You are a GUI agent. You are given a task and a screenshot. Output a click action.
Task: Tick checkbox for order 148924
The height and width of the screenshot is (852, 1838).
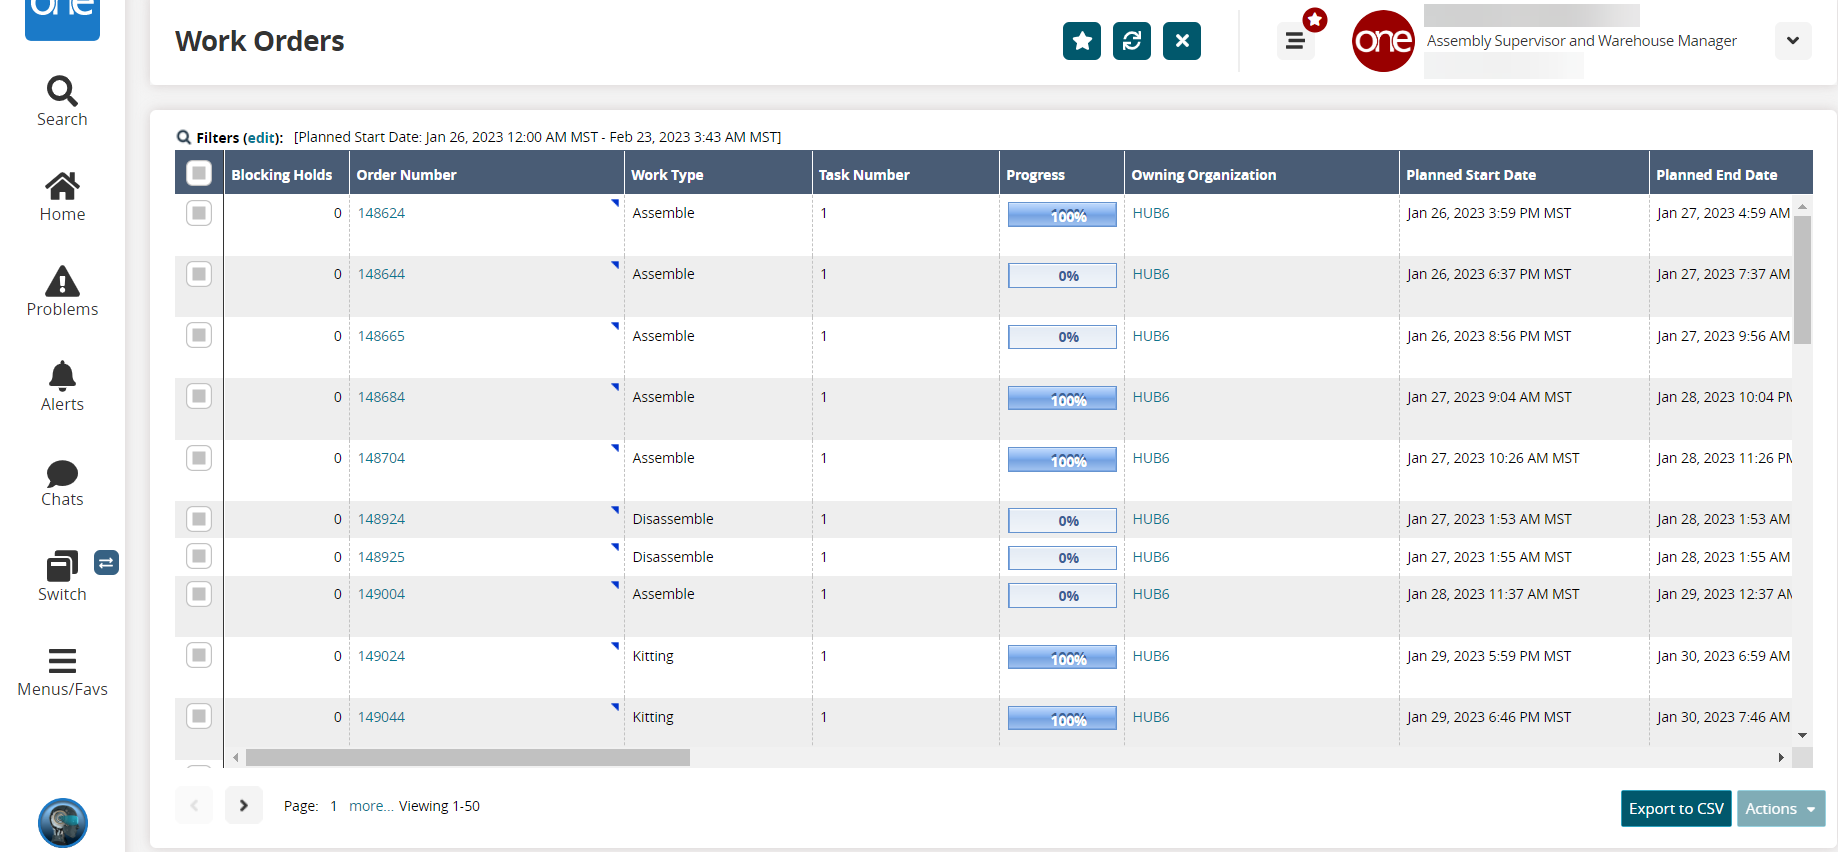point(199,519)
